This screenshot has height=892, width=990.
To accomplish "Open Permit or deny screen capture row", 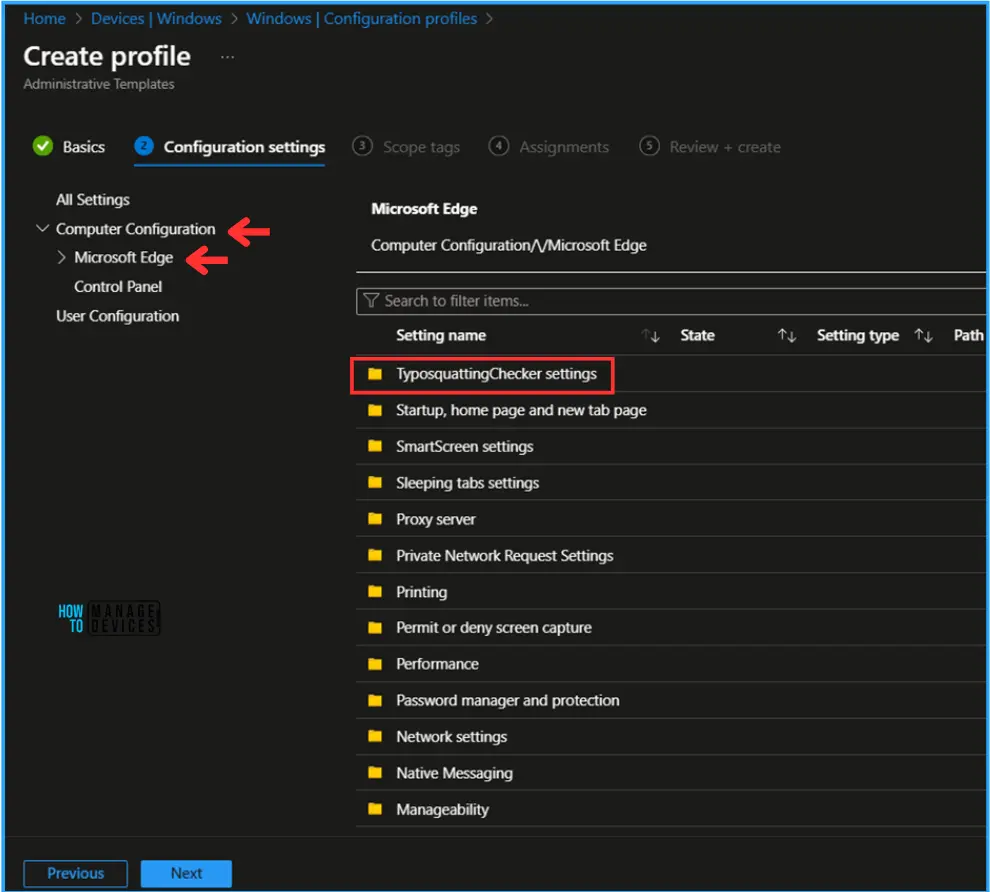I will (x=671, y=627).
